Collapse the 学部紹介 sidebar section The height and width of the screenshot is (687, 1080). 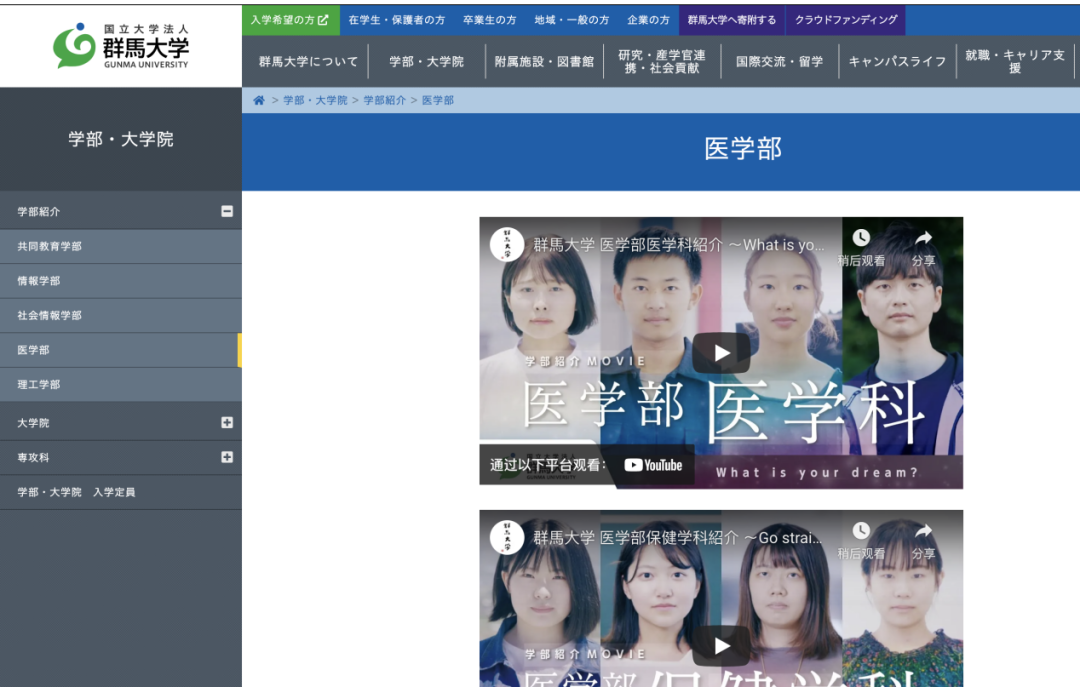pos(227,212)
